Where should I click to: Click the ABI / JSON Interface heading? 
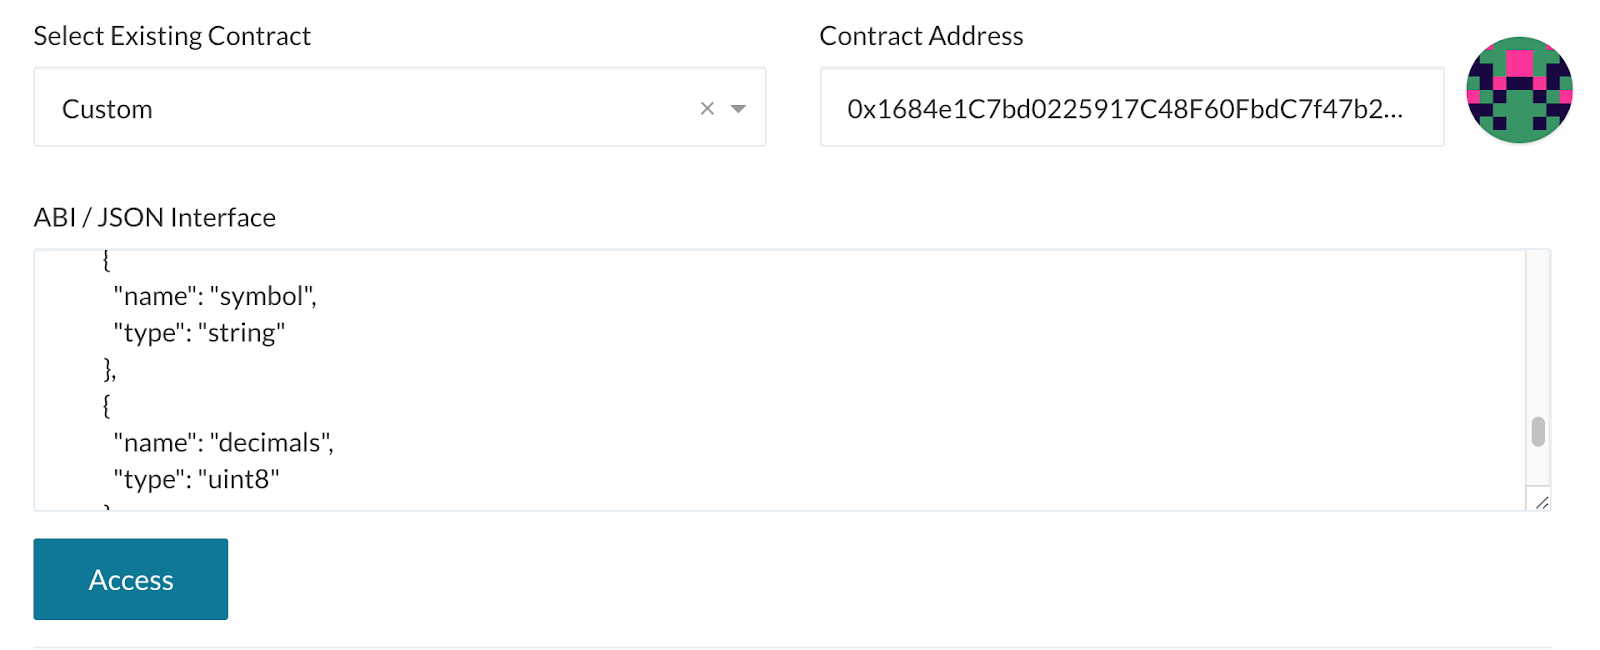(x=154, y=217)
